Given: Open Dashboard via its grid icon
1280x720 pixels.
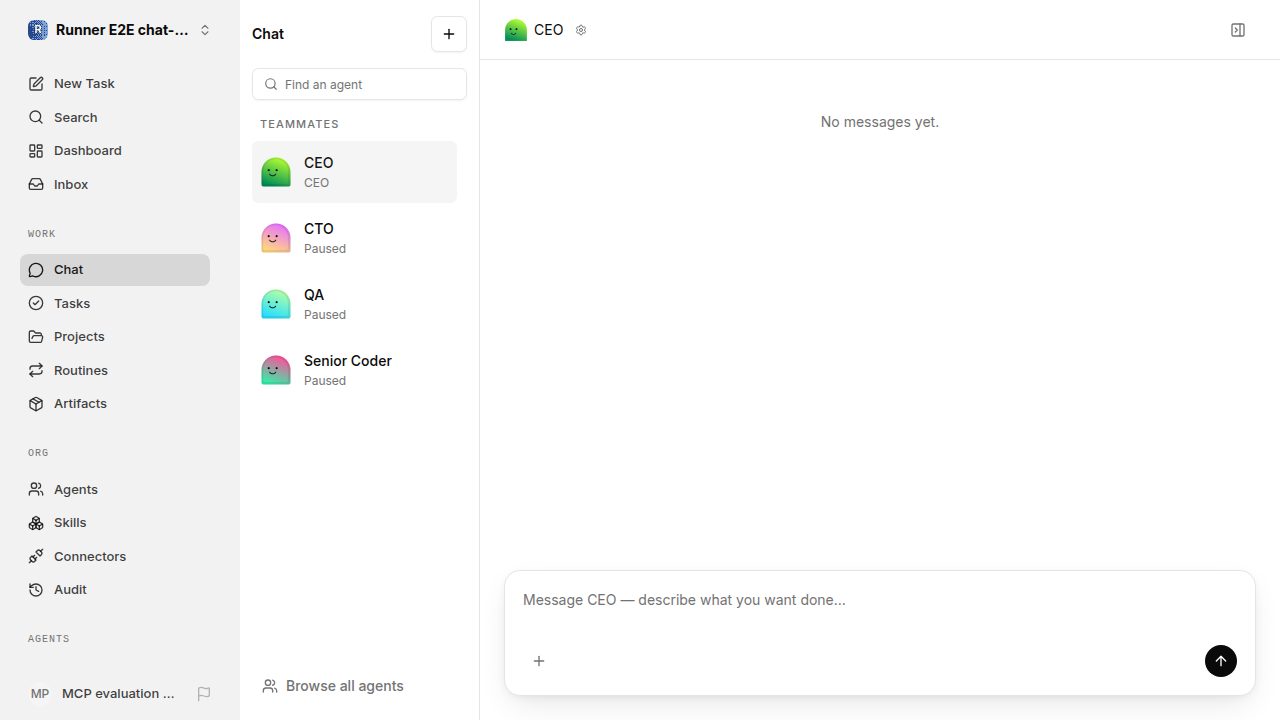Looking at the screenshot, I should (x=36, y=151).
